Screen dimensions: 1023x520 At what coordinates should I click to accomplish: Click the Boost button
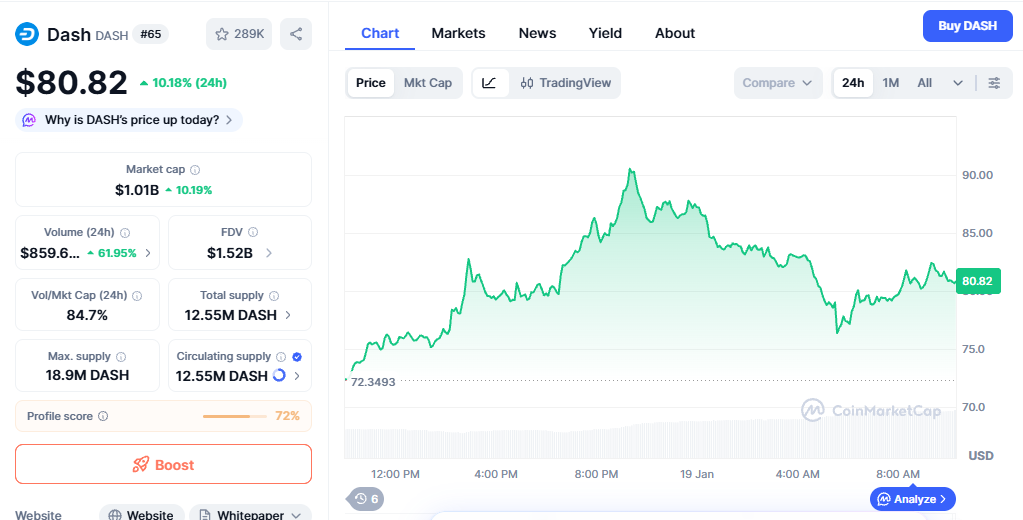pyautogui.click(x=163, y=465)
